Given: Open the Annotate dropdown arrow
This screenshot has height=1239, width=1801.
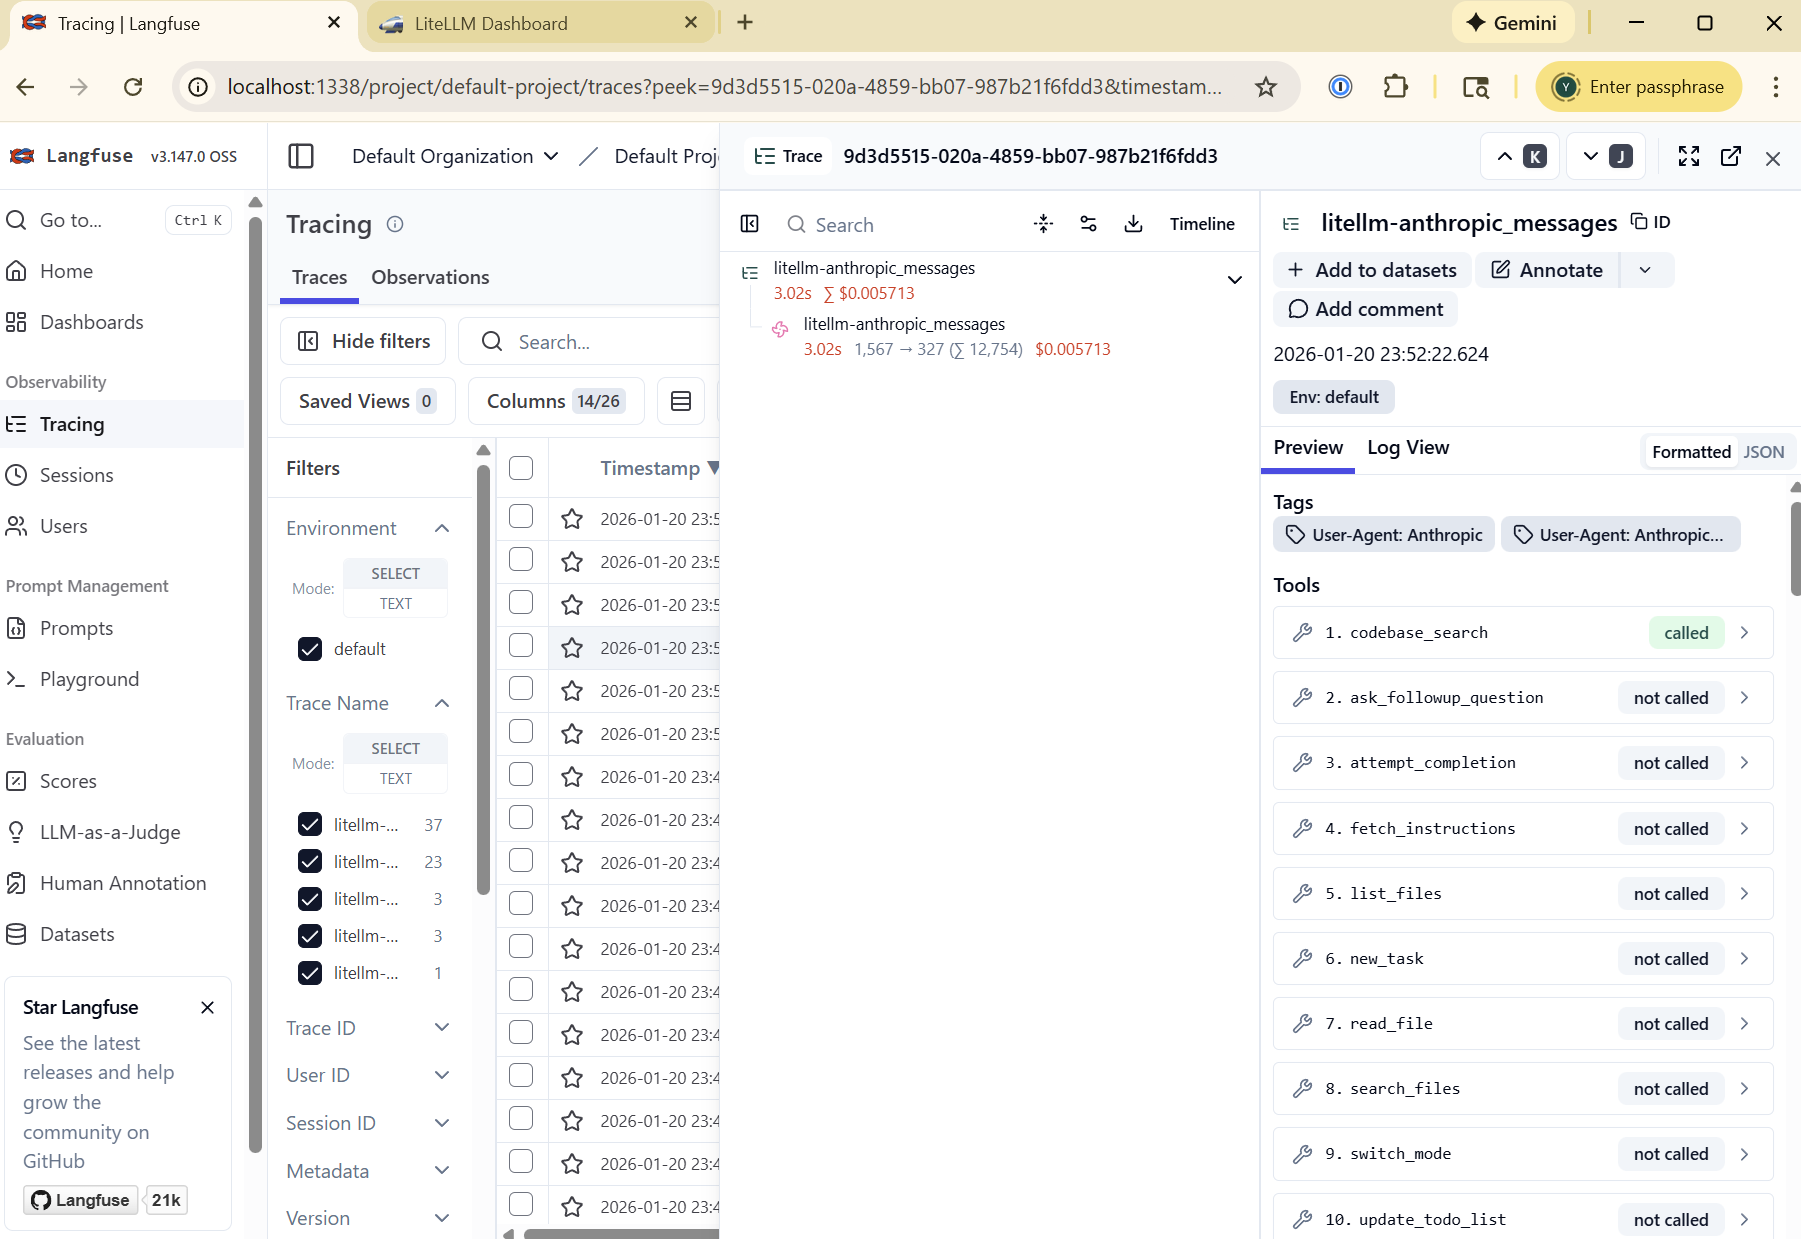Looking at the screenshot, I should pyautogui.click(x=1646, y=270).
